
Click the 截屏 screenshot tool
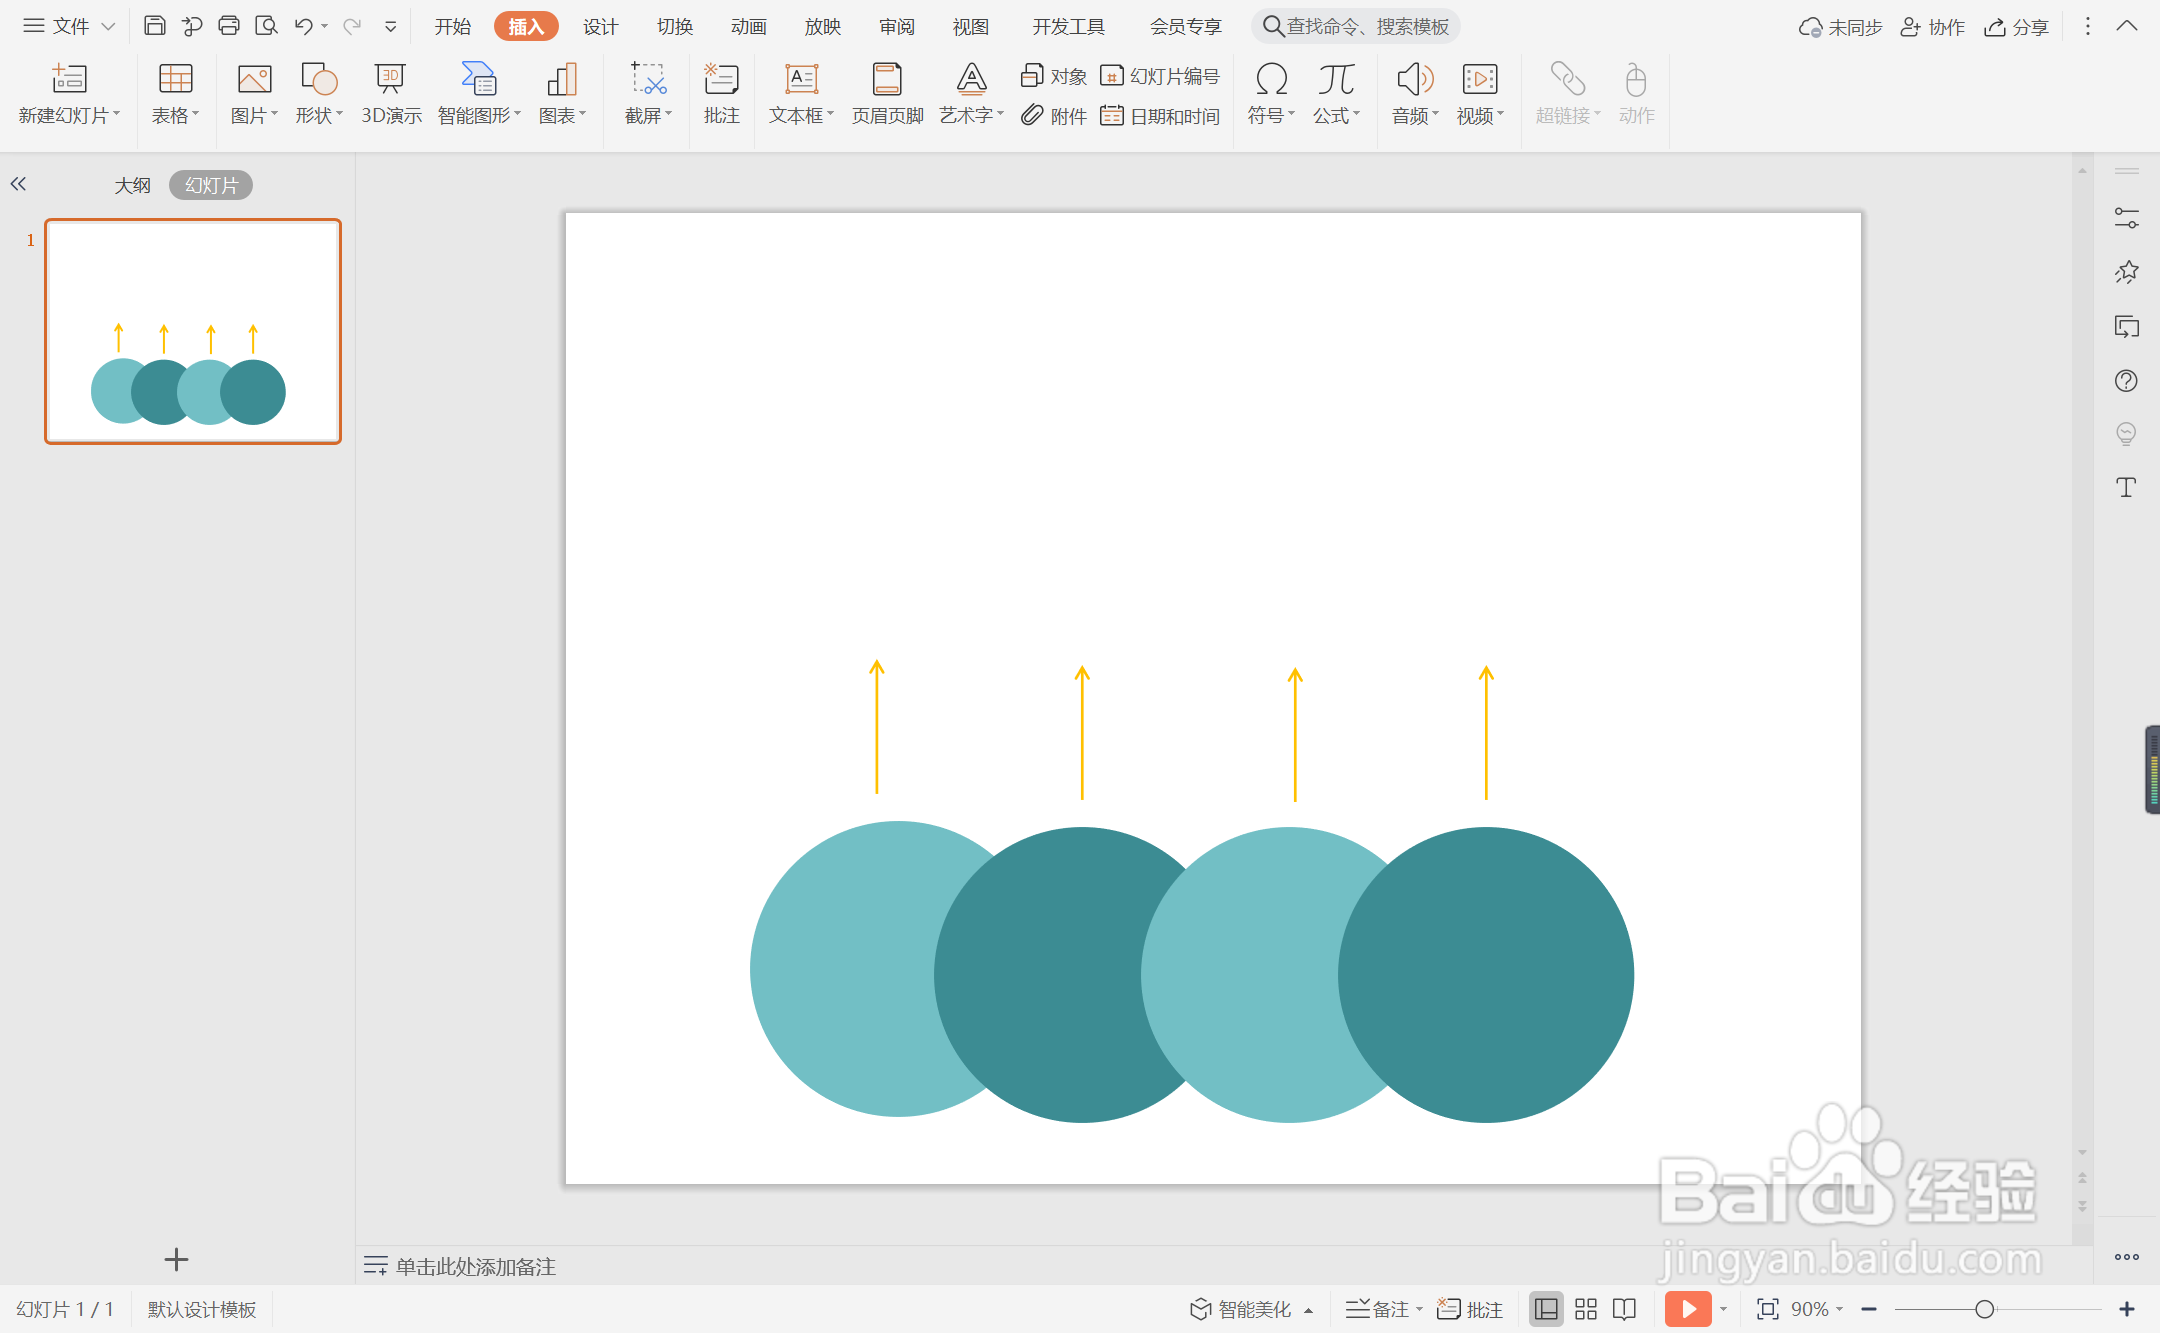point(648,94)
